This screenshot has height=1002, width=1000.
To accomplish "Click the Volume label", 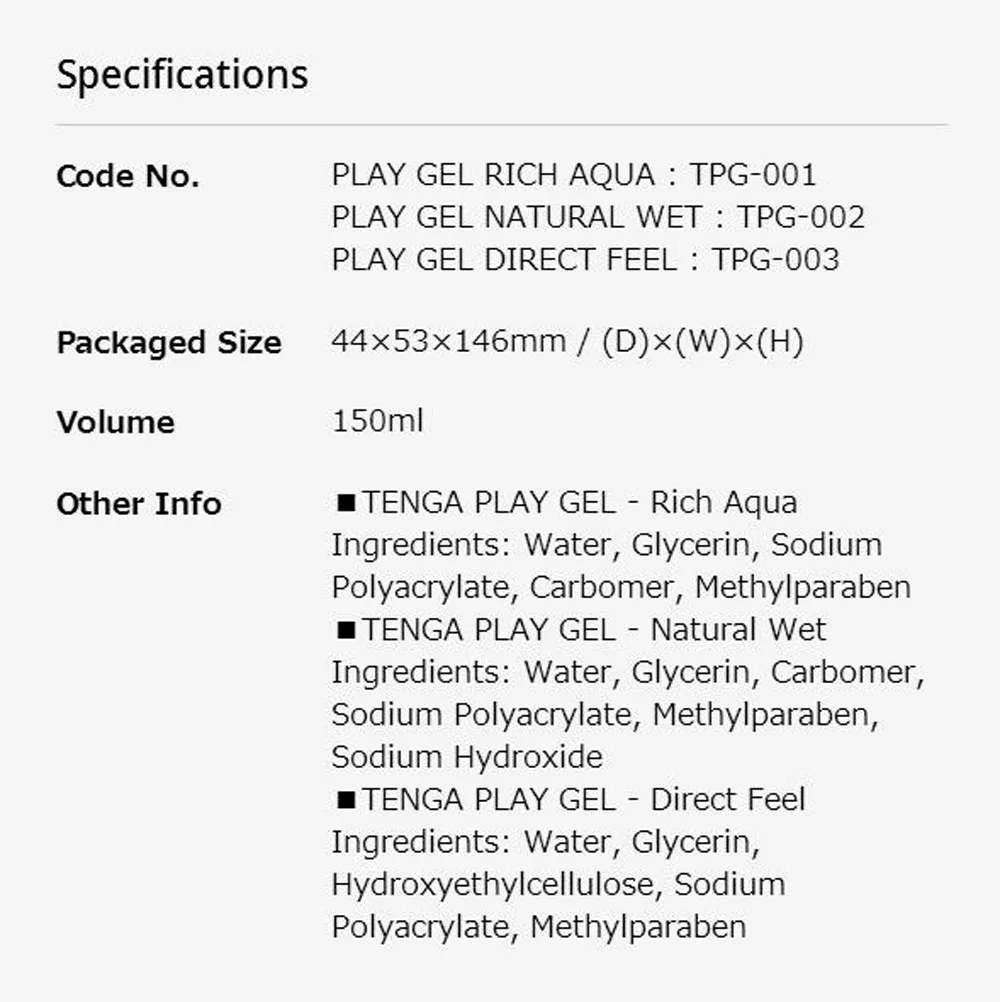I will [x=115, y=422].
